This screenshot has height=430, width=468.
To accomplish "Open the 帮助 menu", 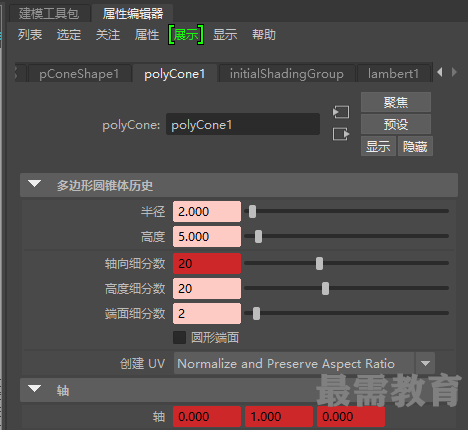I will pos(264,35).
